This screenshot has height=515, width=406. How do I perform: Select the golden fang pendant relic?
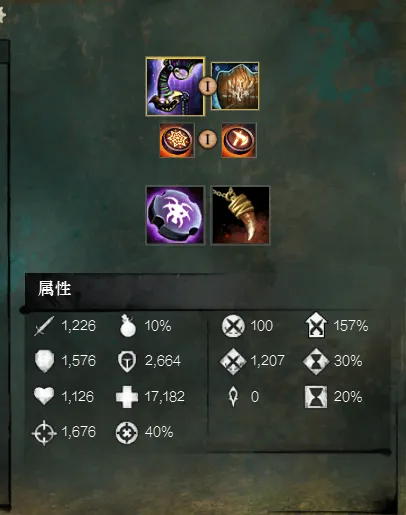point(240,215)
